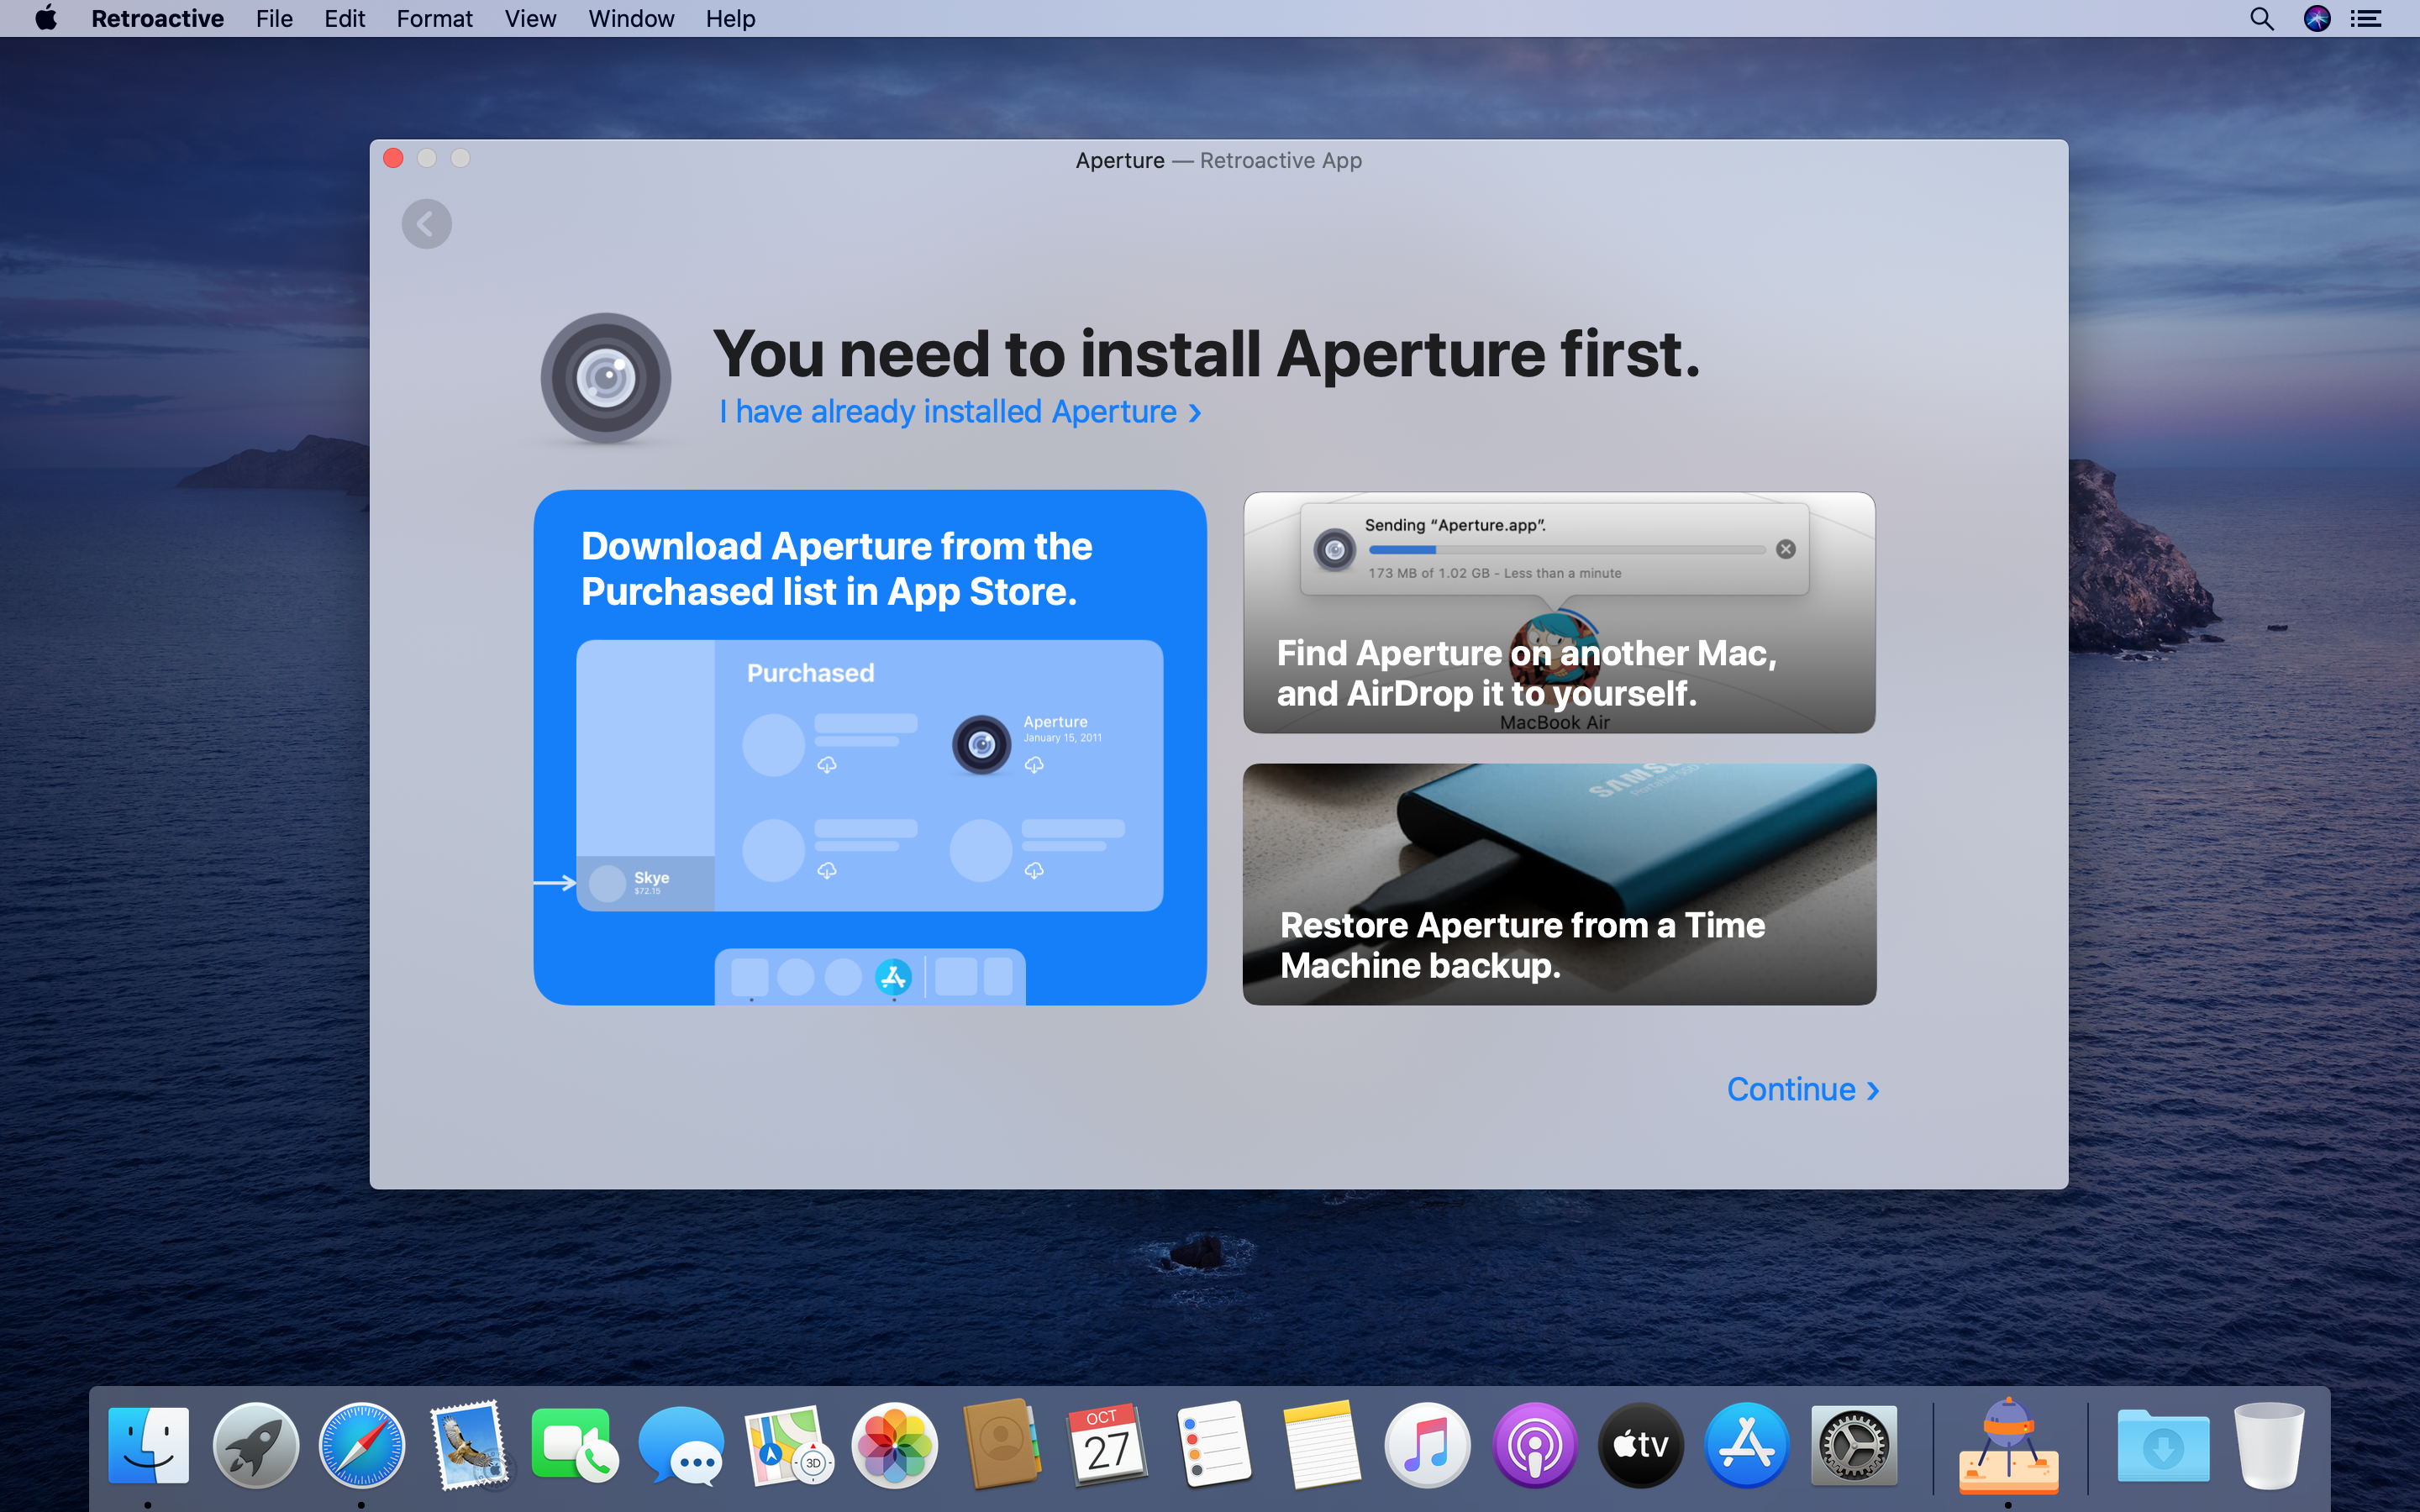Open Spotlight search in menu bar
The height and width of the screenshot is (1512, 2420).
pos(2261,19)
